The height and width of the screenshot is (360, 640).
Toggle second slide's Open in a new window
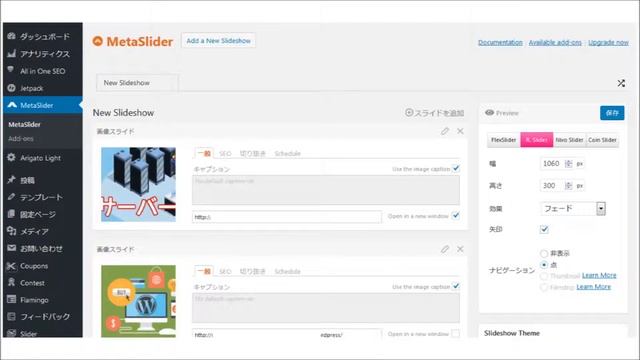click(x=456, y=333)
